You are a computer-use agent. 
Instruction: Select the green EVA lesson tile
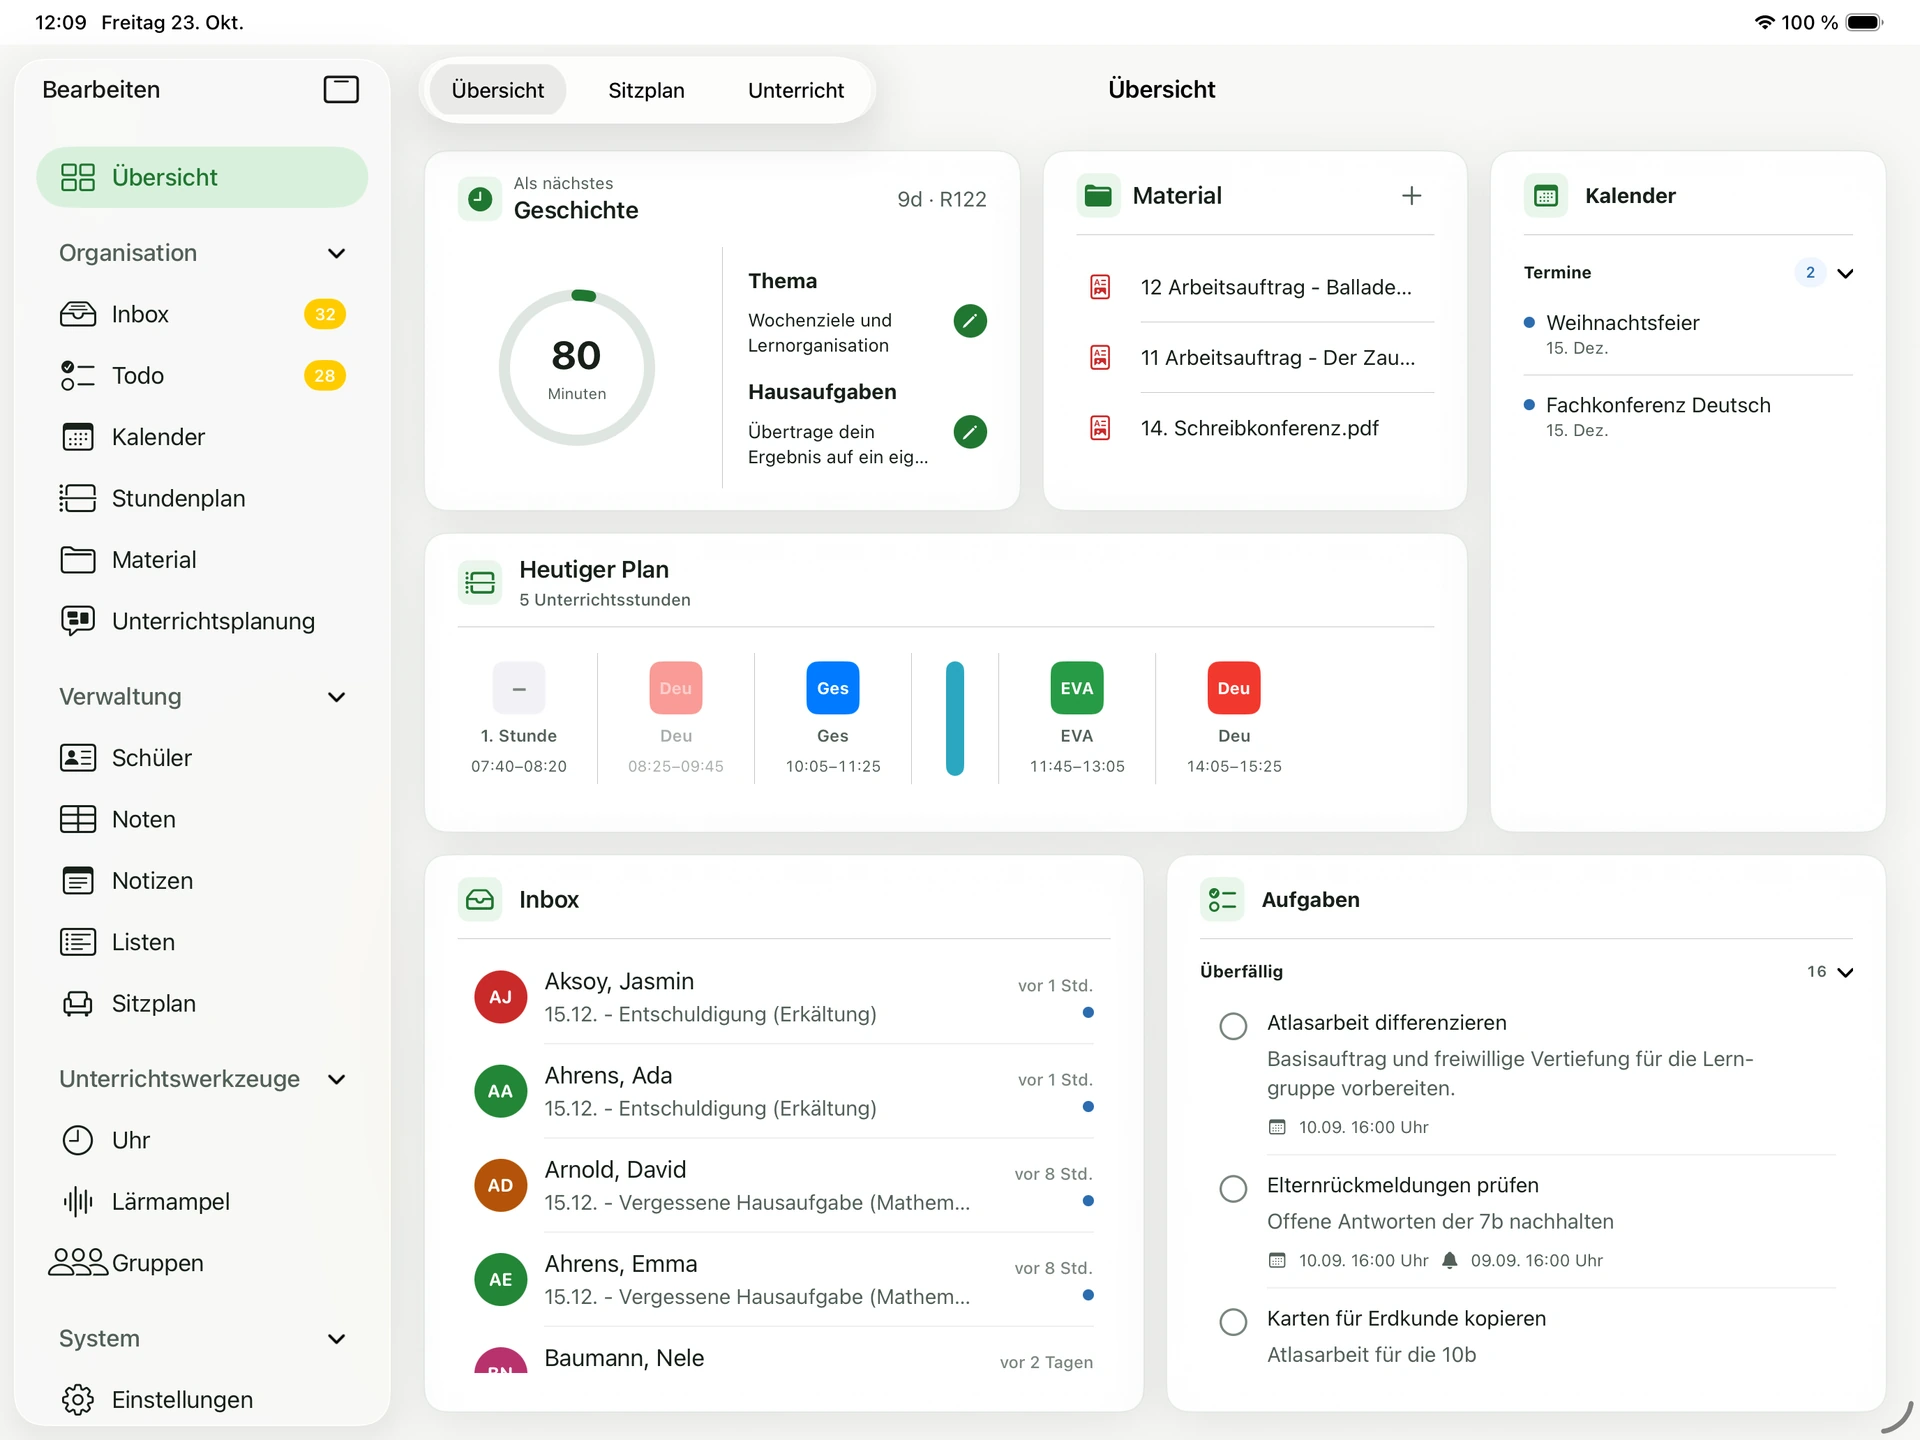1077,688
